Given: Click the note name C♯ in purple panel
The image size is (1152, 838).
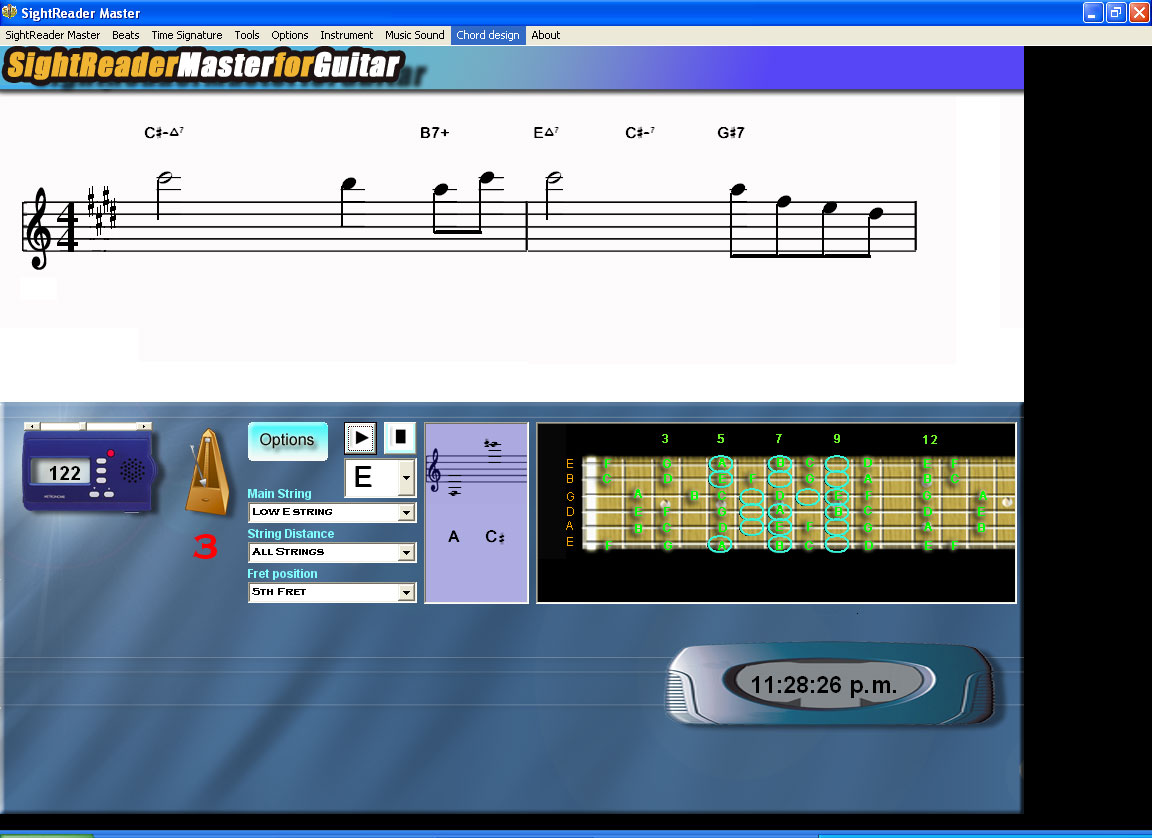Looking at the screenshot, I should pos(494,537).
